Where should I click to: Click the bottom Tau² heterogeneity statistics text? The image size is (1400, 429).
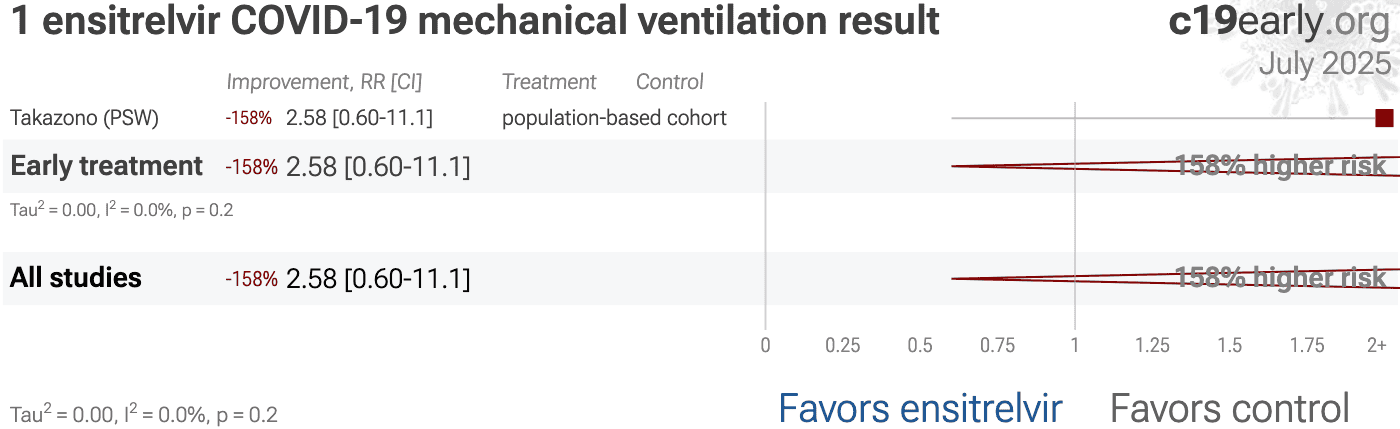(144, 414)
